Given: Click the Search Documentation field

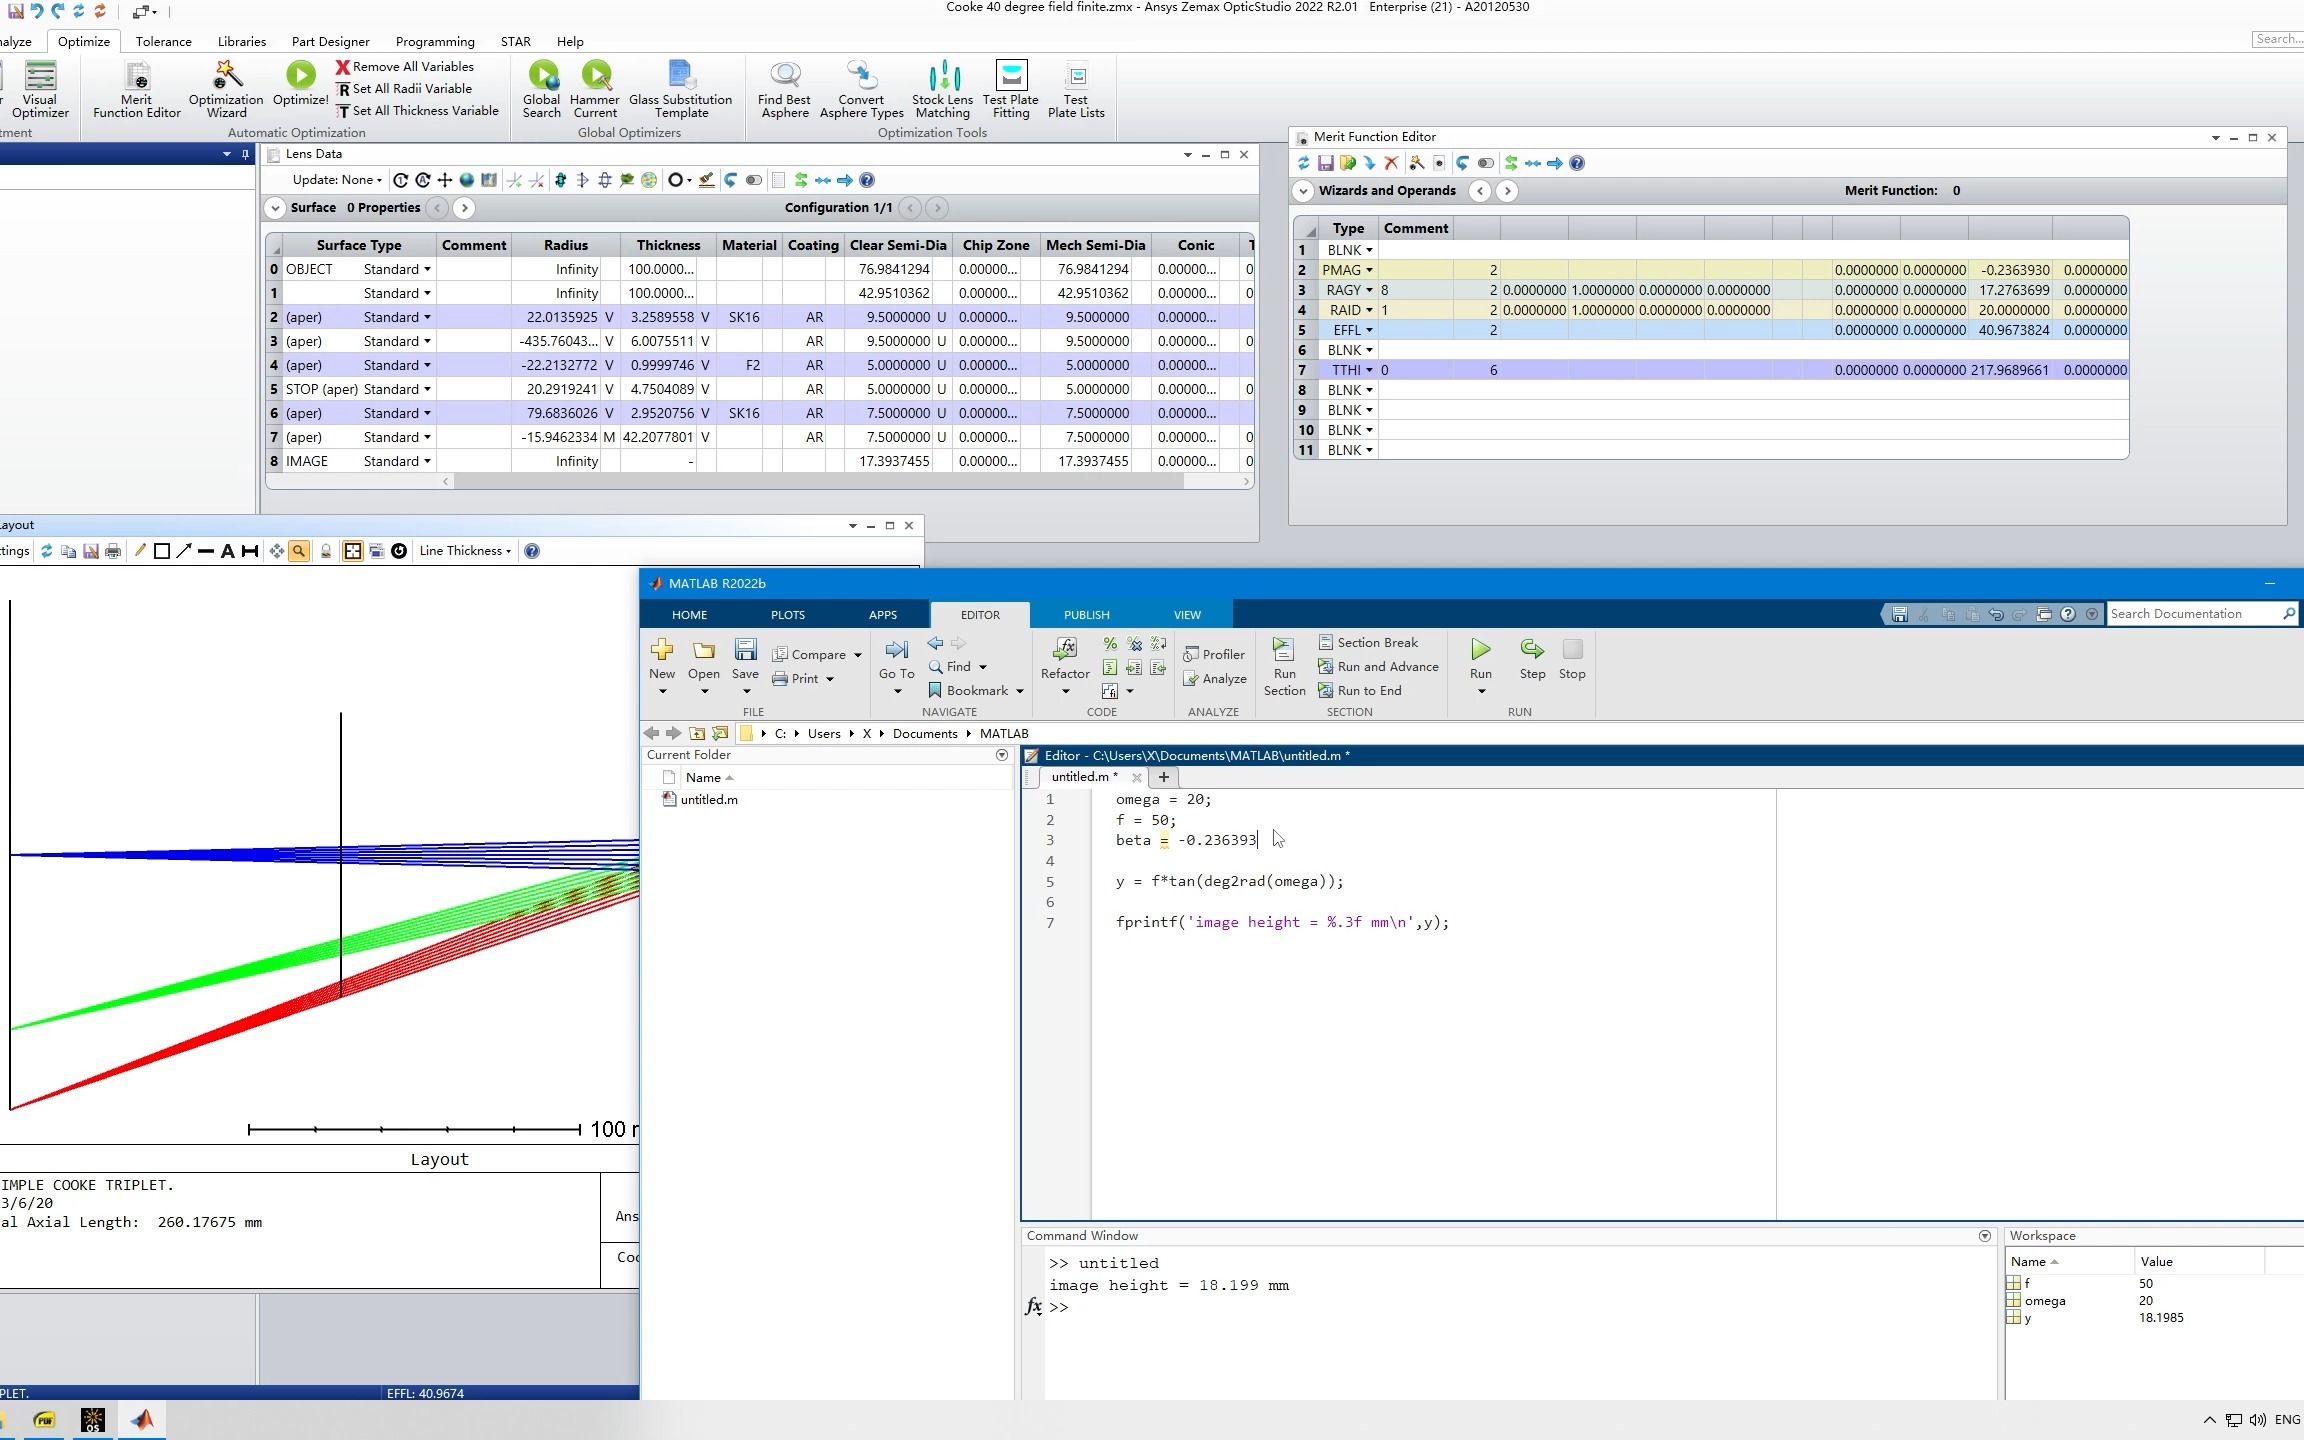Looking at the screenshot, I should coord(2190,614).
